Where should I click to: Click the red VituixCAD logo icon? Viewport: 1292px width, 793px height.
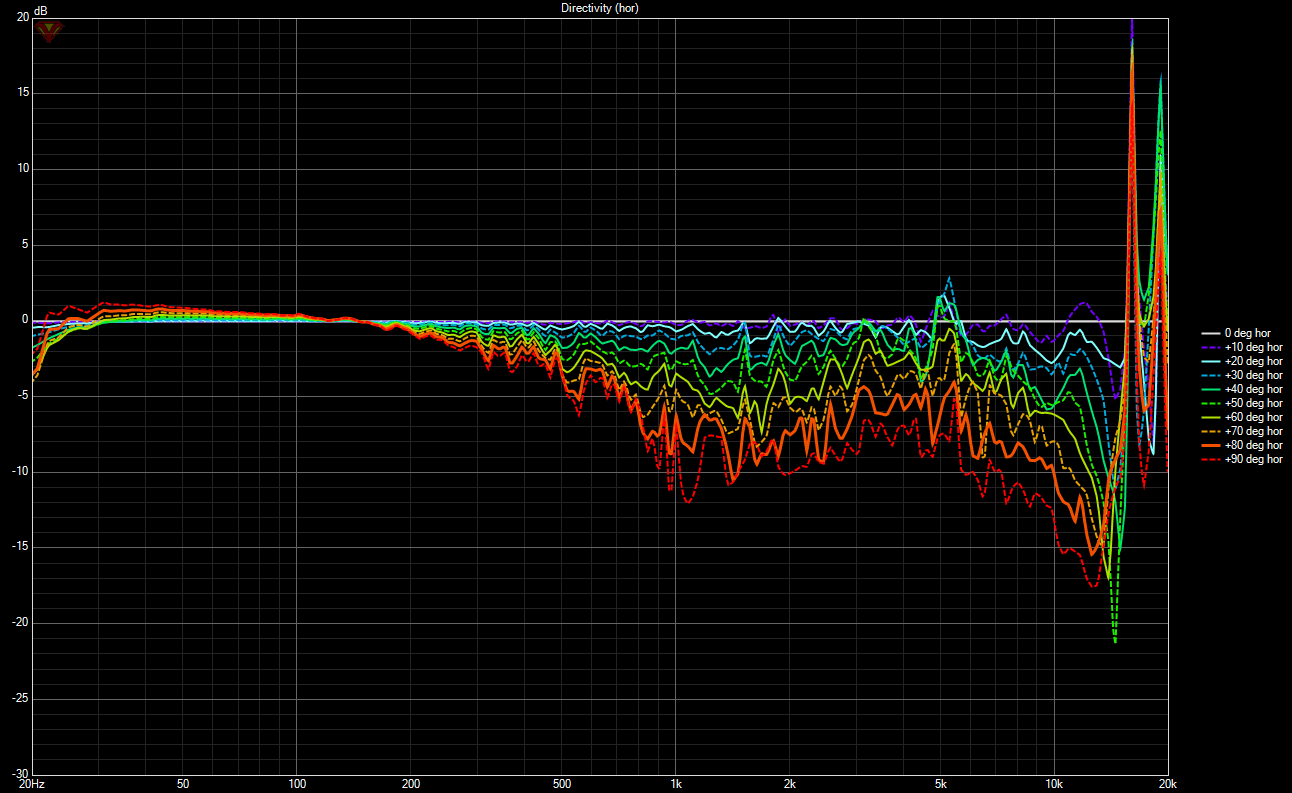[48, 30]
